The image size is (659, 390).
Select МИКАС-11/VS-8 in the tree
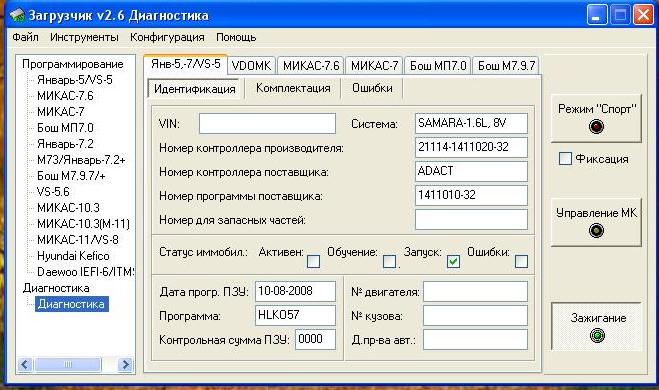pyautogui.click(x=78, y=240)
